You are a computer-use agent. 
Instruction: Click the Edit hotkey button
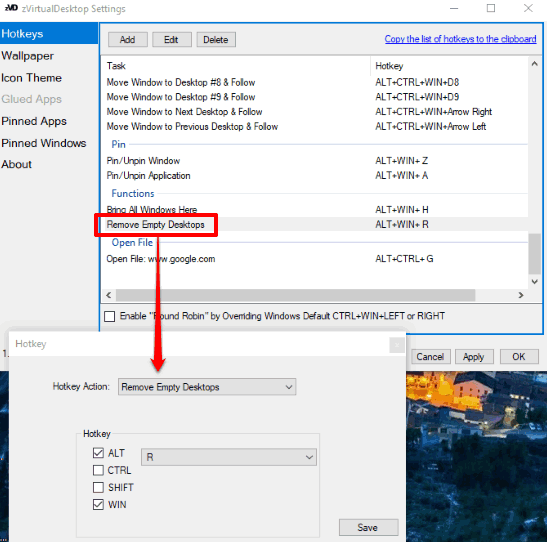(171, 39)
